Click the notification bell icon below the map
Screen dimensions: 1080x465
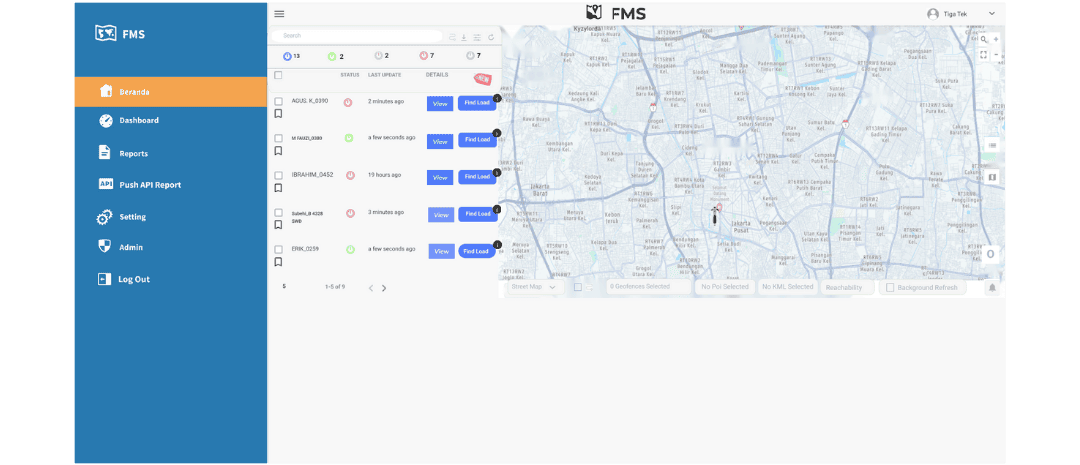[x=992, y=288]
